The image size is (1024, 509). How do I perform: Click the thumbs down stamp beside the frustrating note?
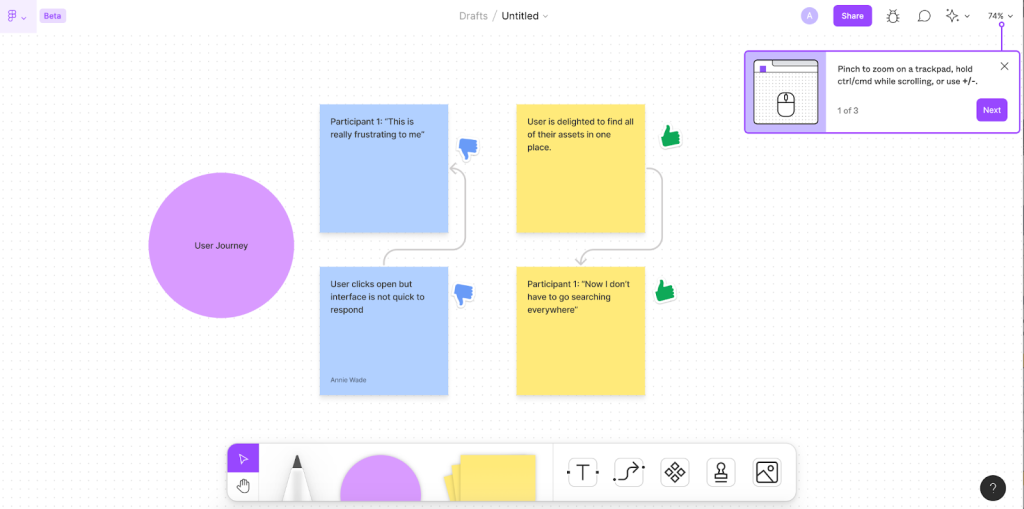(468, 150)
